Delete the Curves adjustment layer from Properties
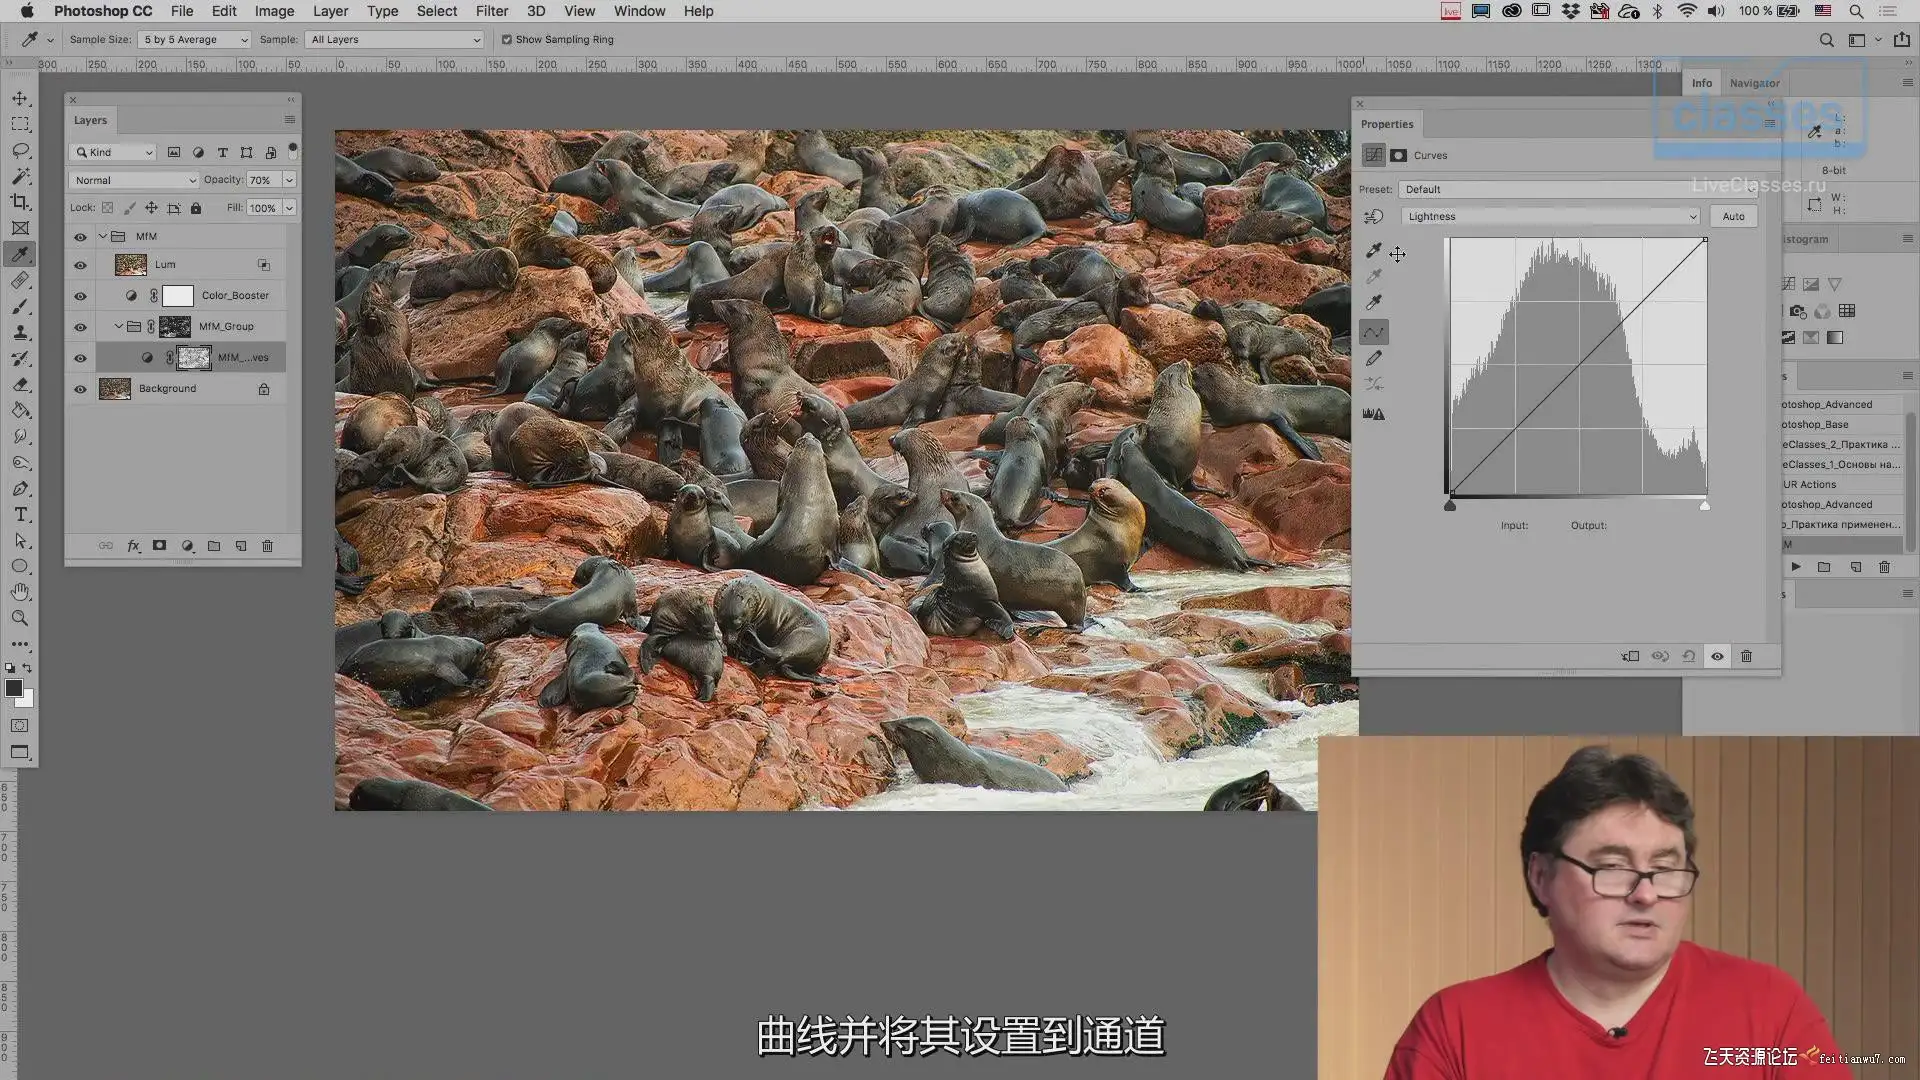The height and width of the screenshot is (1080, 1920). coord(1747,656)
